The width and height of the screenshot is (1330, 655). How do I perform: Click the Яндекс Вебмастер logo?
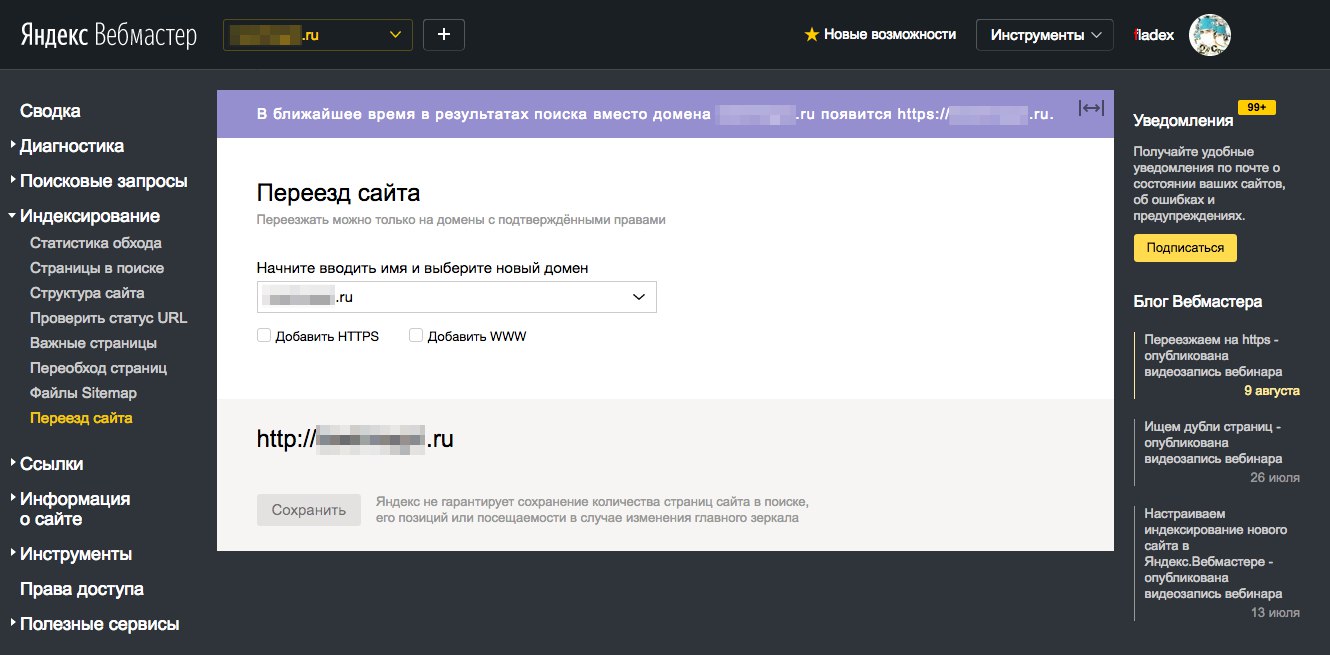(x=108, y=35)
